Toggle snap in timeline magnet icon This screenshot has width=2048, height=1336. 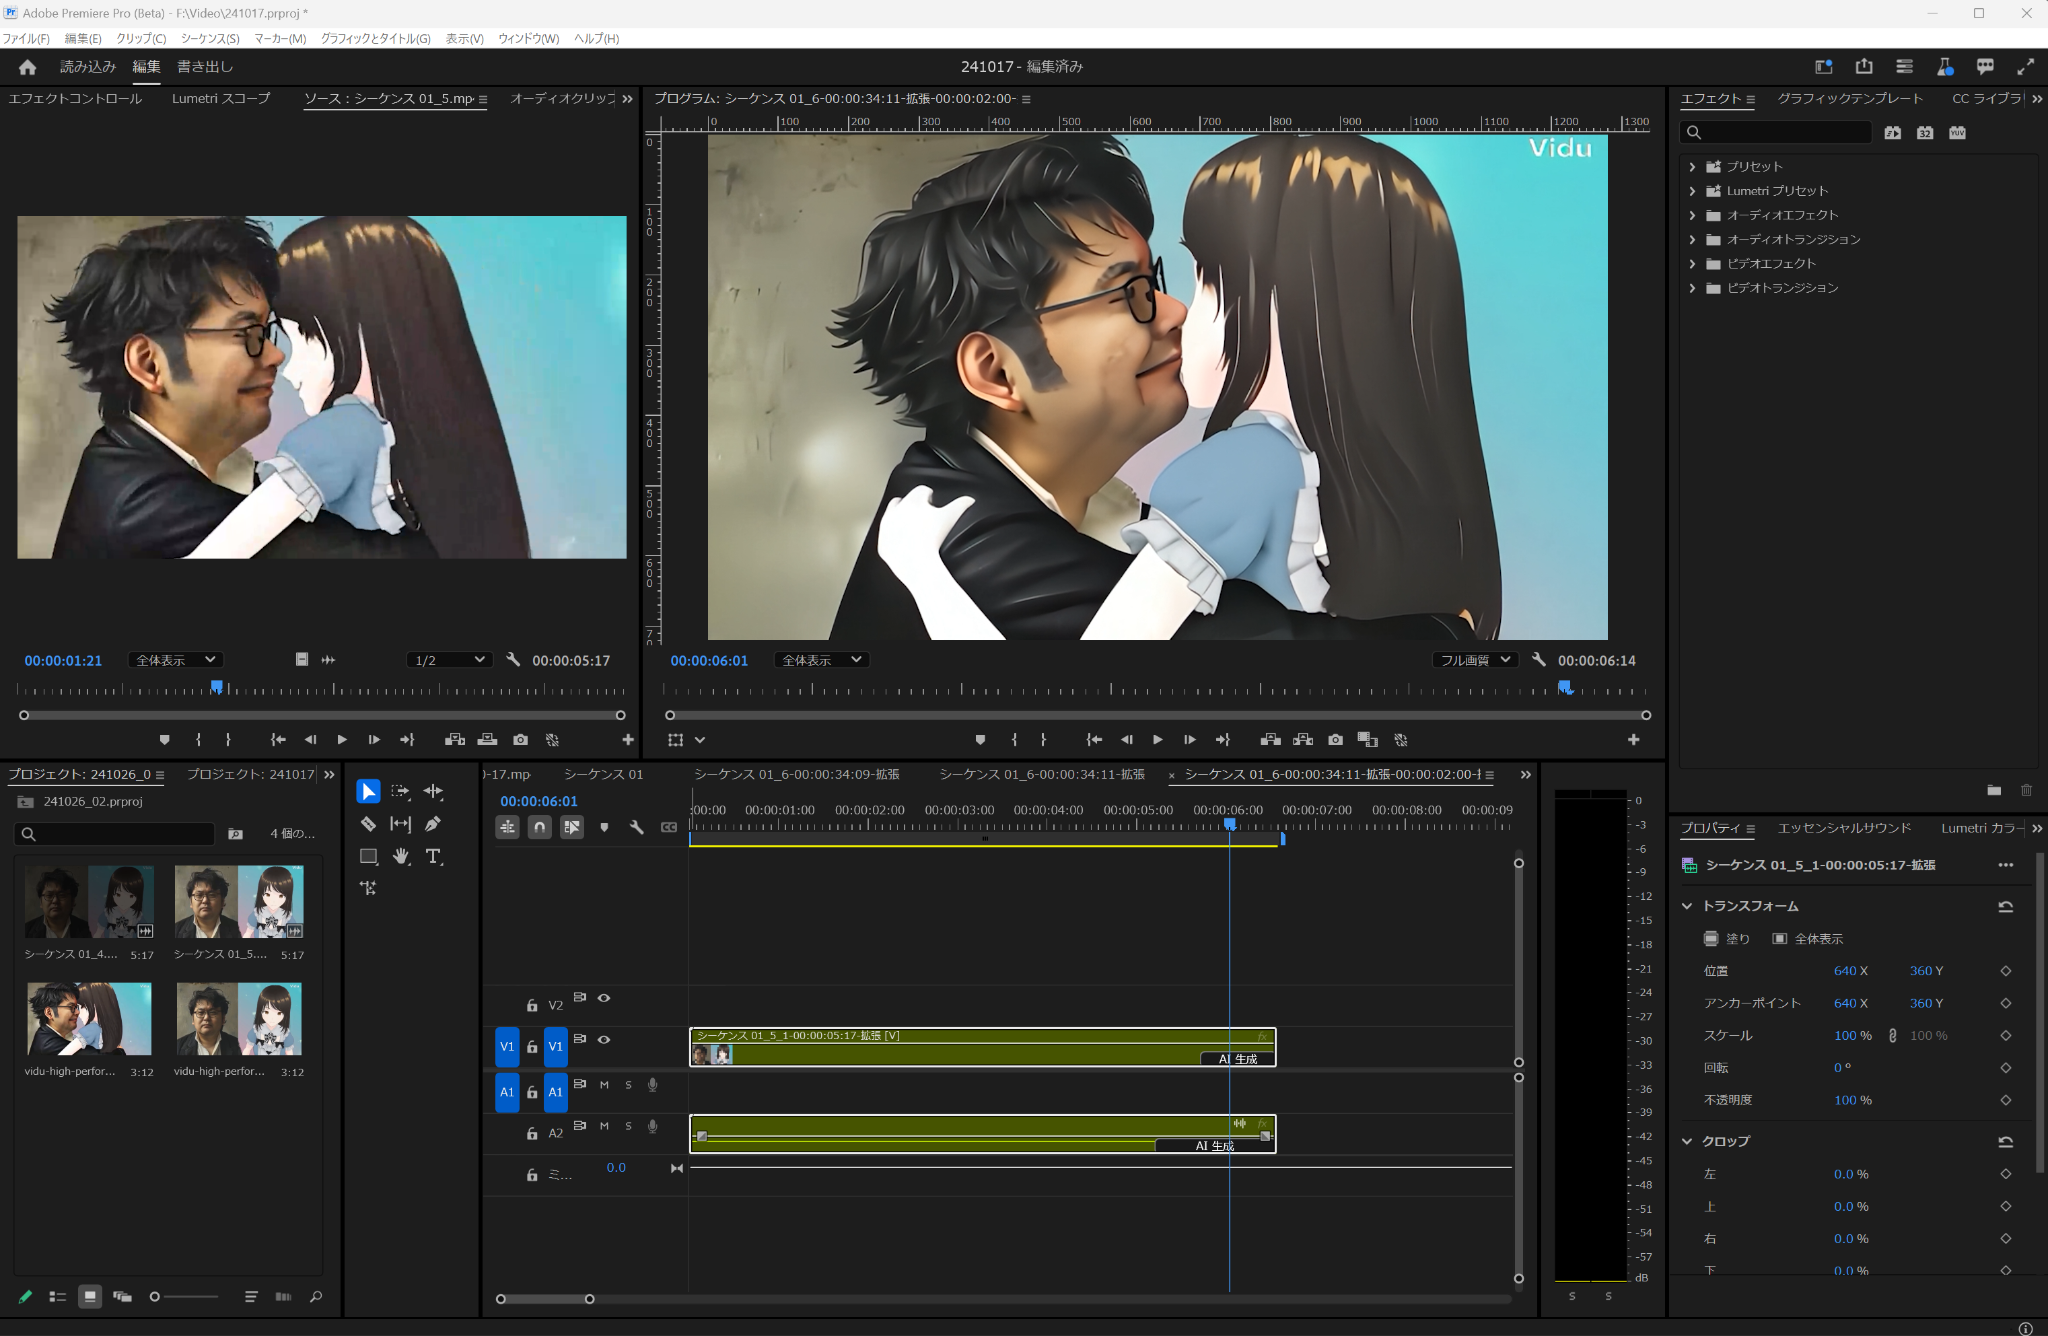pyautogui.click(x=539, y=827)
